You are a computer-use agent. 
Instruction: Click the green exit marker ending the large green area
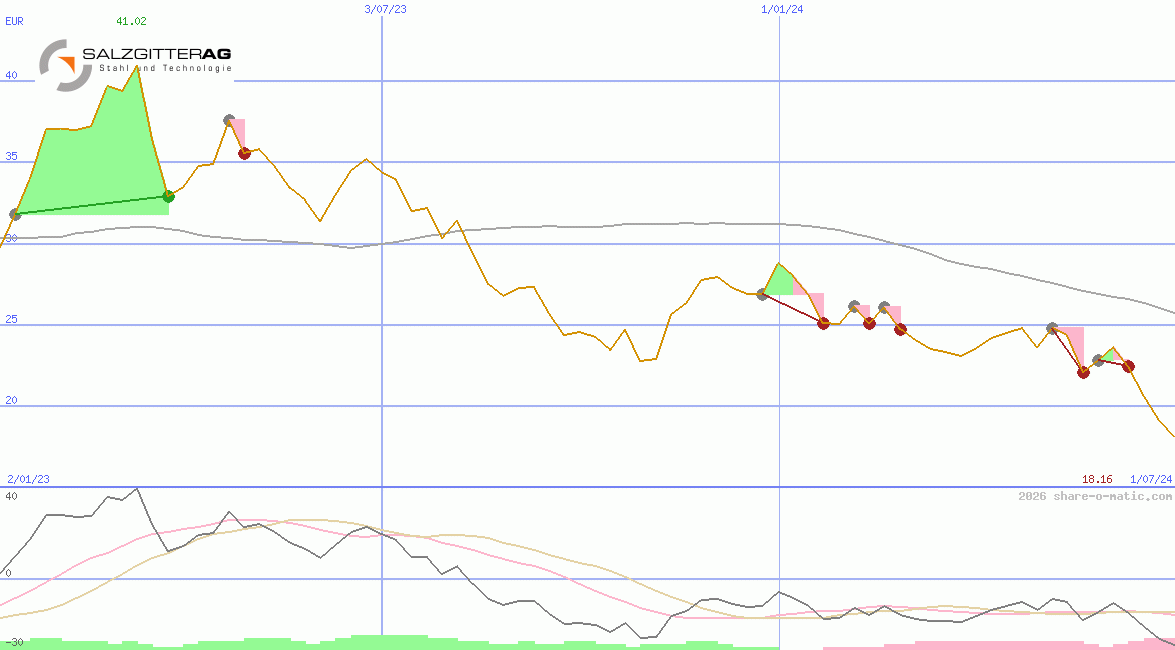pyautogui.click(x=168, y=196)
